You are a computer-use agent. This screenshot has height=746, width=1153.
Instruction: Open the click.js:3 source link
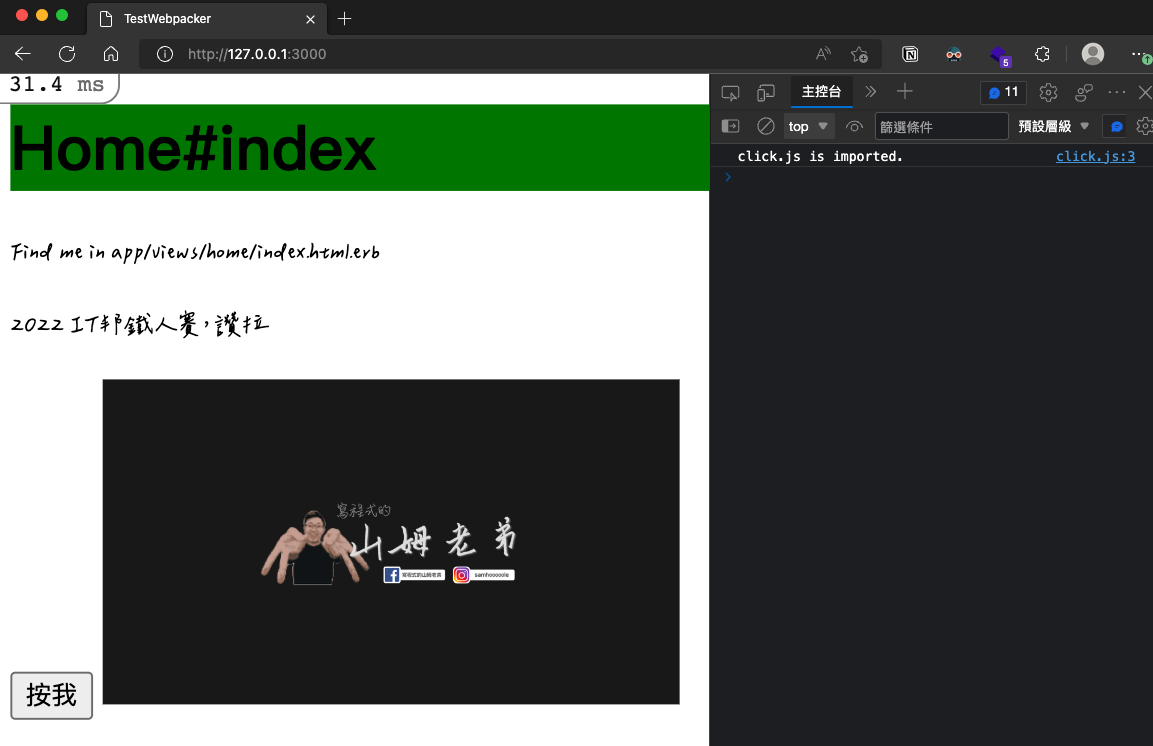pos(1095,156)
